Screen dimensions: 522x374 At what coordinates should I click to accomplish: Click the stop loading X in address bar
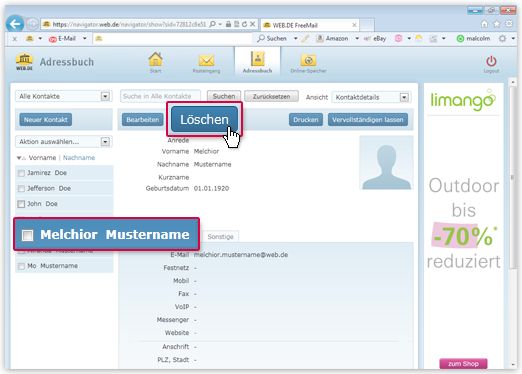click(252, 24)
